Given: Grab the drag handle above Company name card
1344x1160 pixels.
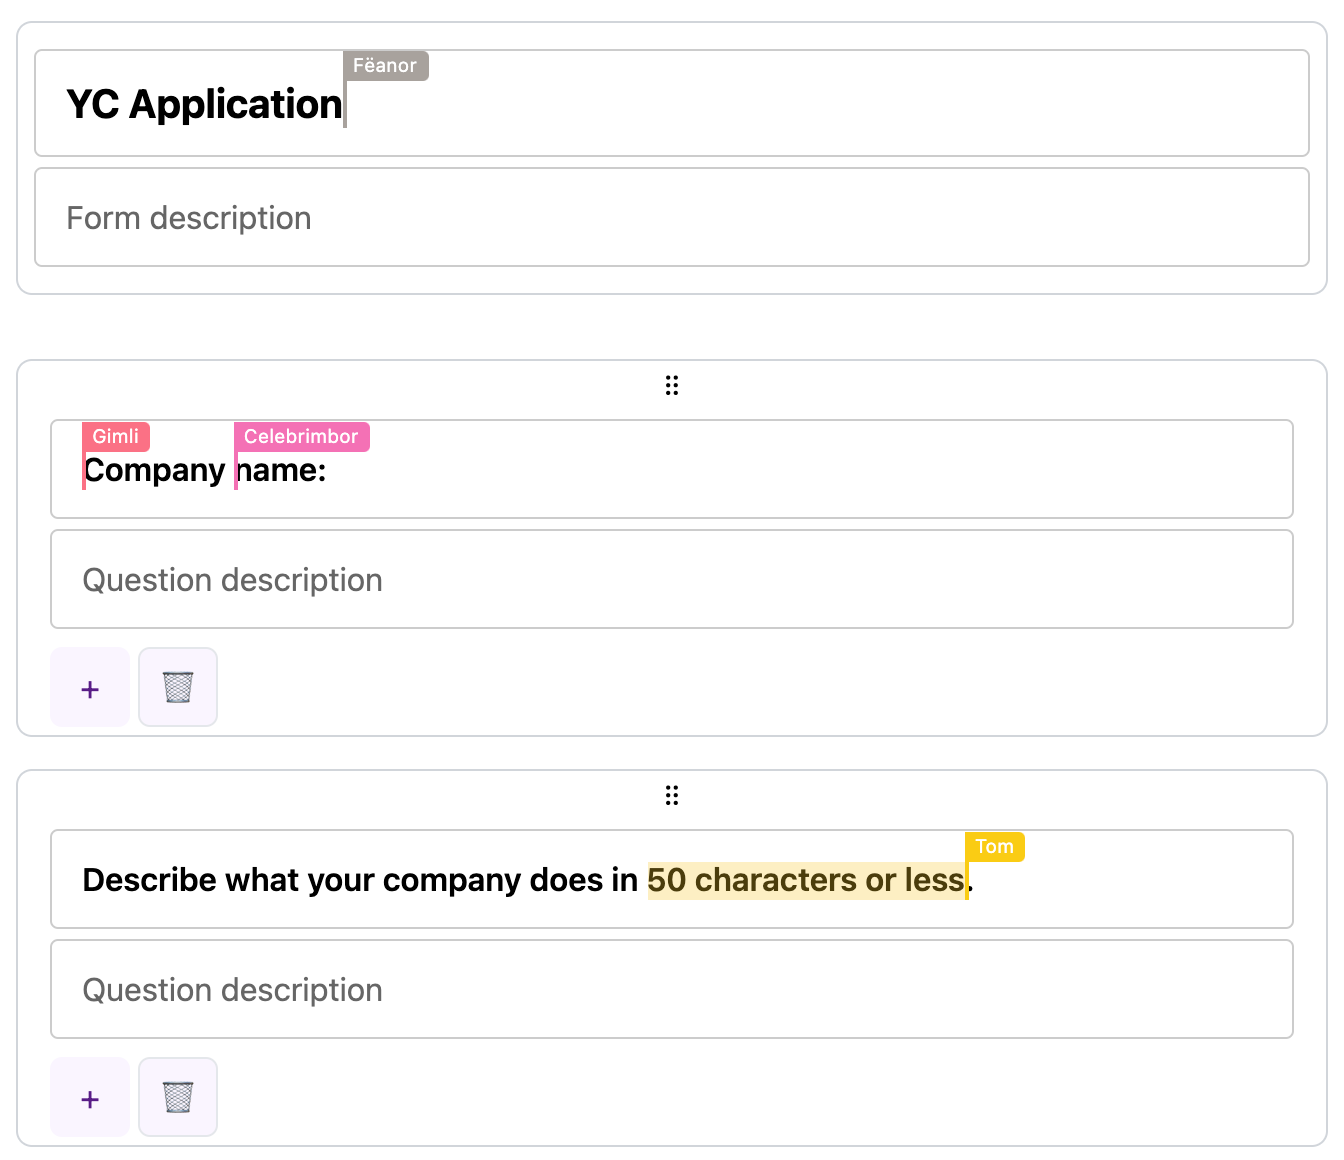Looking at the screenshot, I should (672, 386).
